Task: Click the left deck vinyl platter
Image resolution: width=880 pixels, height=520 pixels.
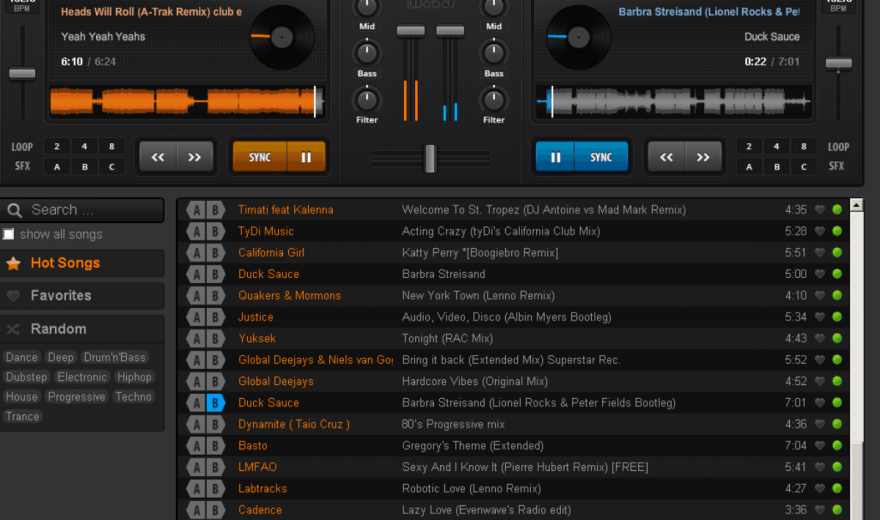Action: (282, 38)
